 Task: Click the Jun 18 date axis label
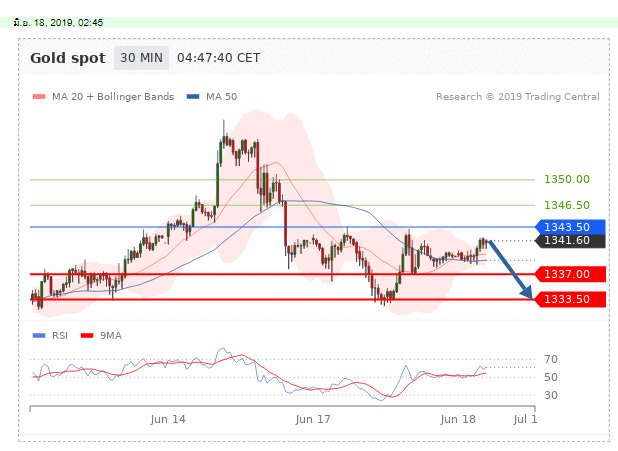coord(458,419)
